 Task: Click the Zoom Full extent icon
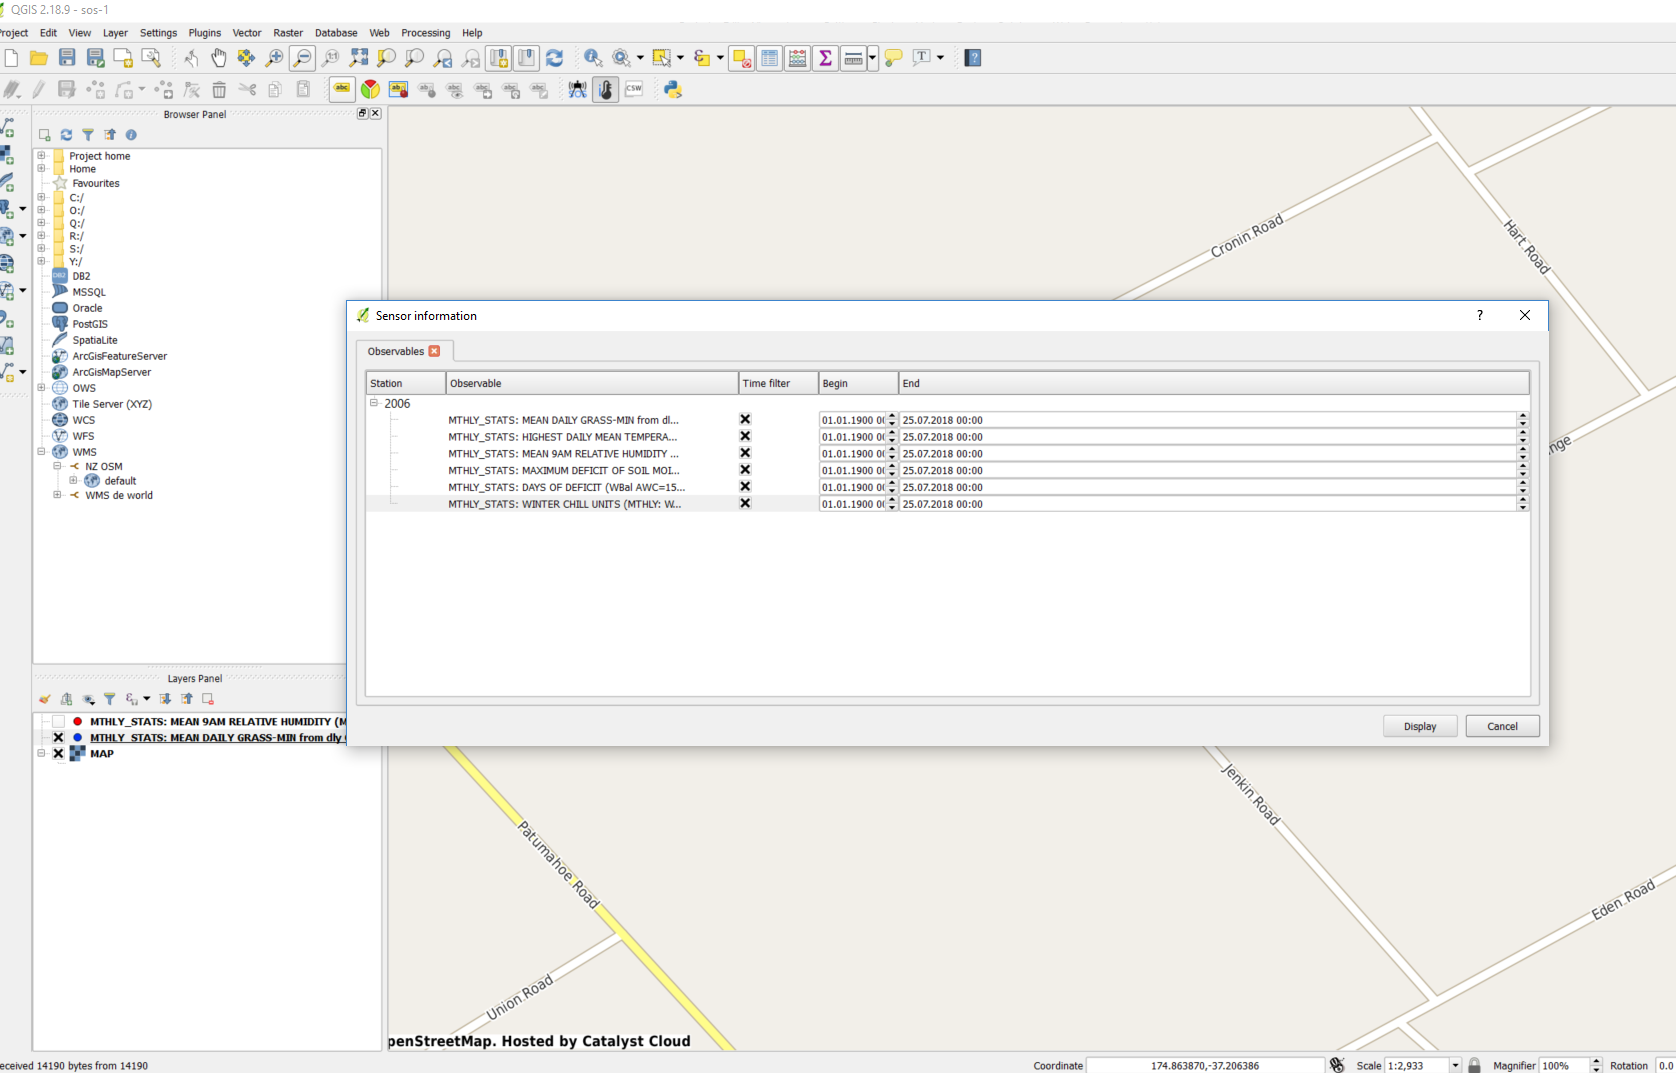(359, 58)
